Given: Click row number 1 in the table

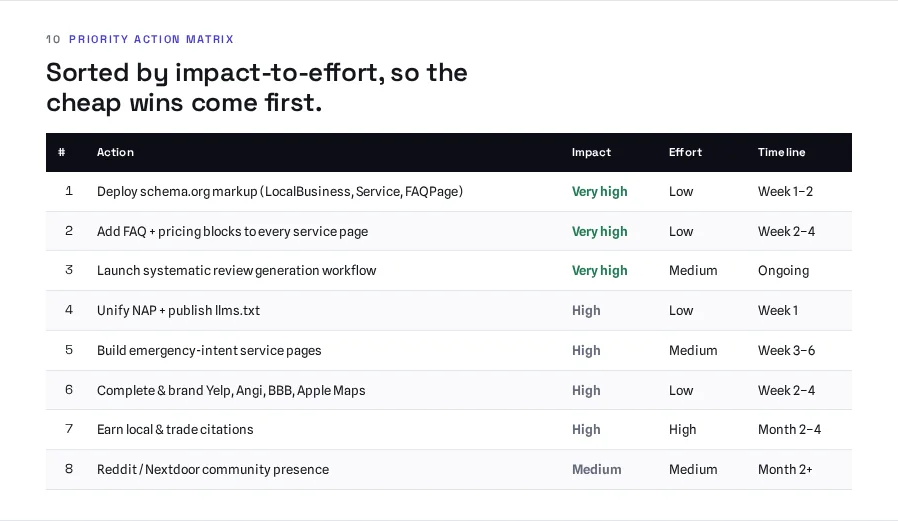Looking at the screenshot, I should [x=69, y=191].
